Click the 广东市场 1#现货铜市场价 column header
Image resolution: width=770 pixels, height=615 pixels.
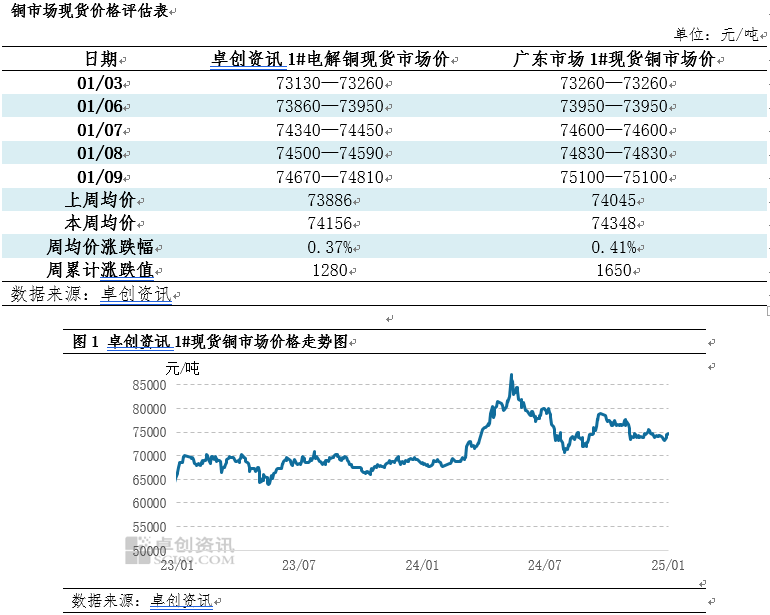coord(613,59)
